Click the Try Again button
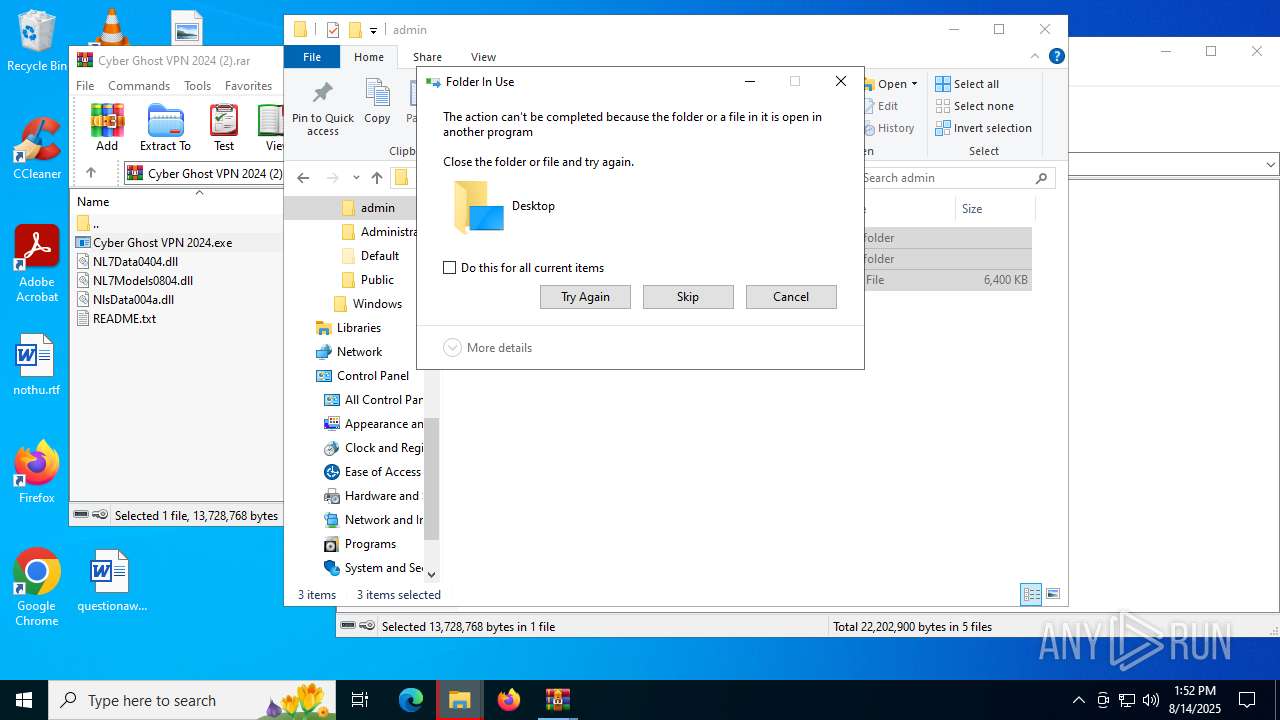This screenshot has height=720, width=1280. click(x=585, y=297)
